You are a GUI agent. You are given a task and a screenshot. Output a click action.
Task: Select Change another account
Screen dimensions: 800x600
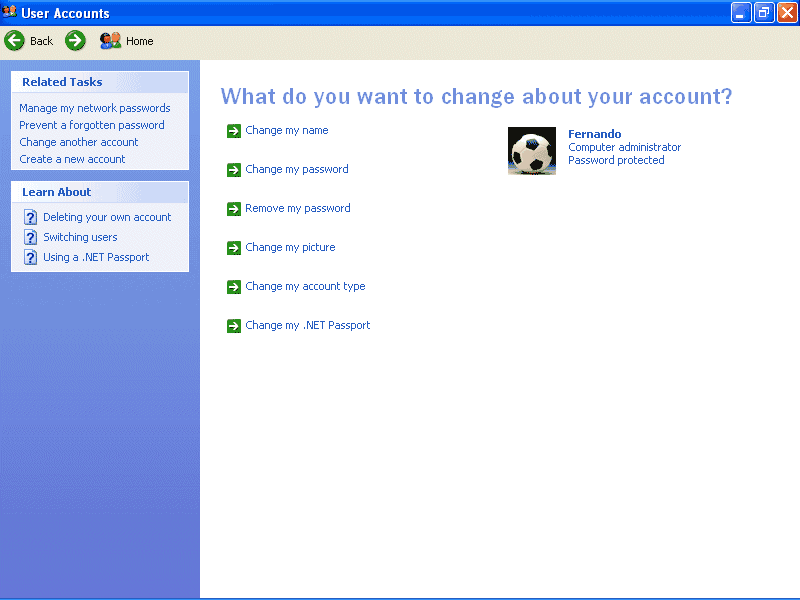tap(78, 142)
